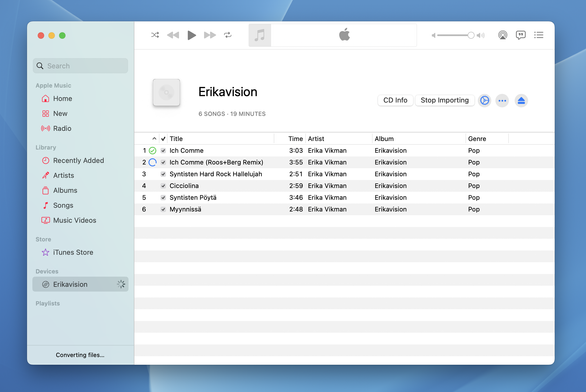
Task: Open Artists in the Library
Action: tap(80, 176)
